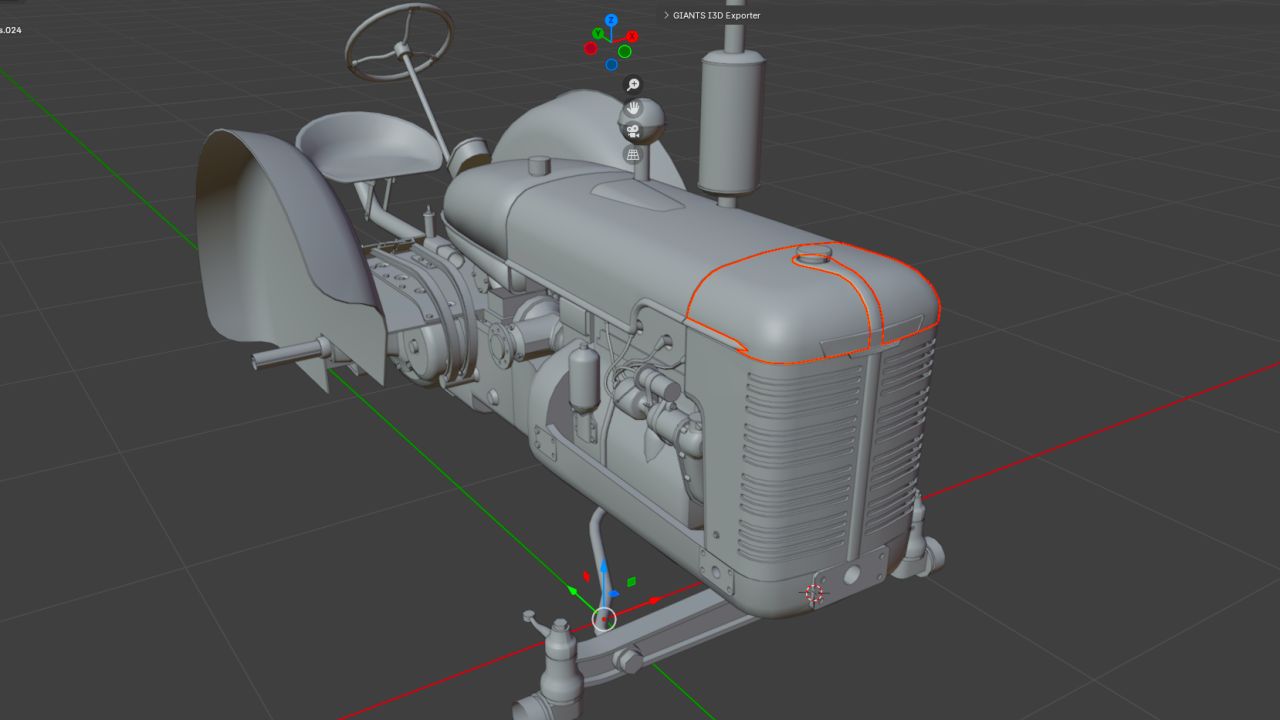Image resolution: width=1280 pixels, height=720 pixels.
Task: Click the red X axis gizmo handle
Action: click(x=632, y=37)
